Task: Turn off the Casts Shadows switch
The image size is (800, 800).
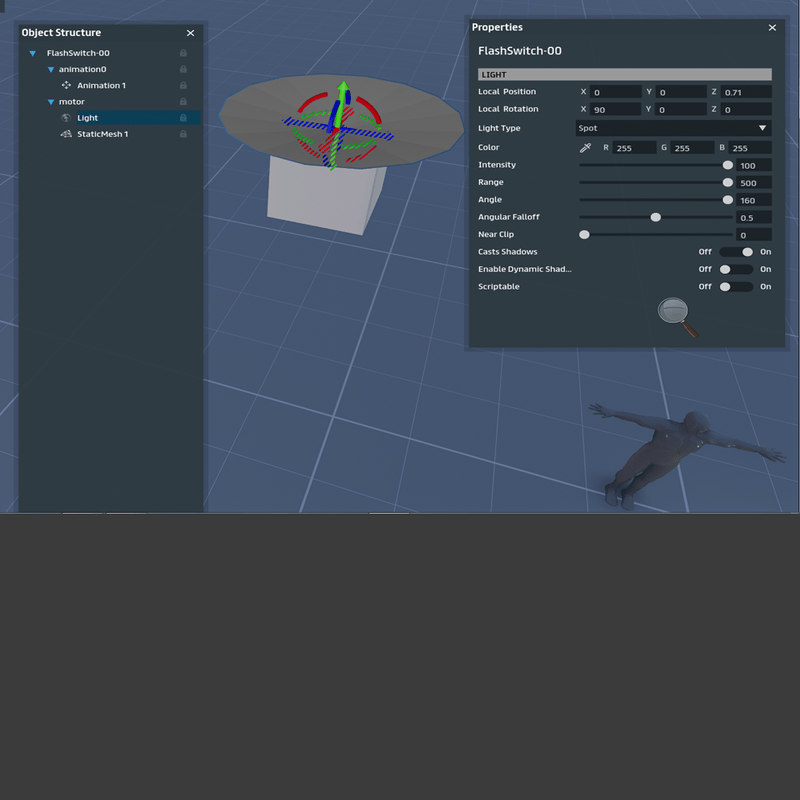Action: tap(737, 252)
